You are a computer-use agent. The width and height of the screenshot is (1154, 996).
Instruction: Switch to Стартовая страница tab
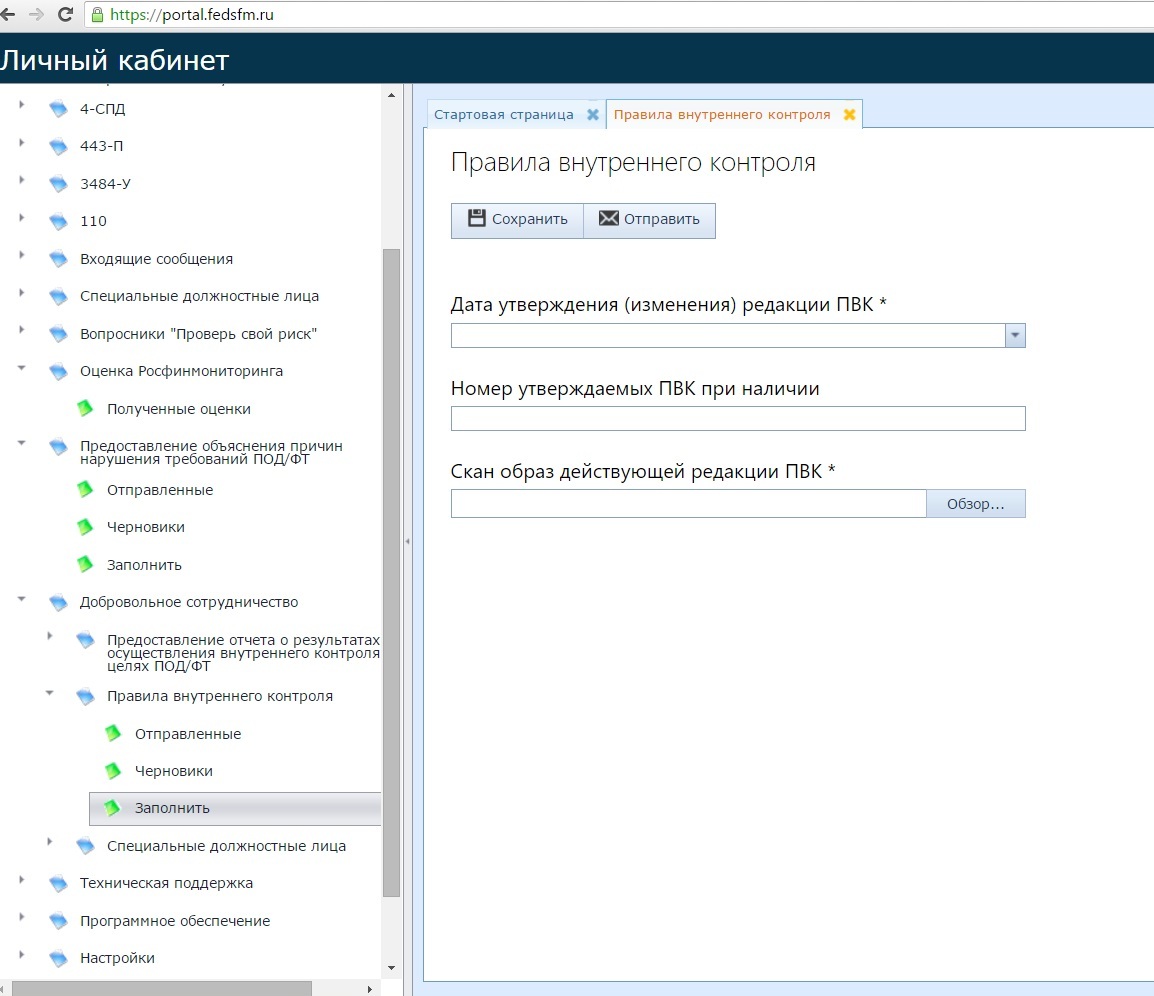click(503, 115)
